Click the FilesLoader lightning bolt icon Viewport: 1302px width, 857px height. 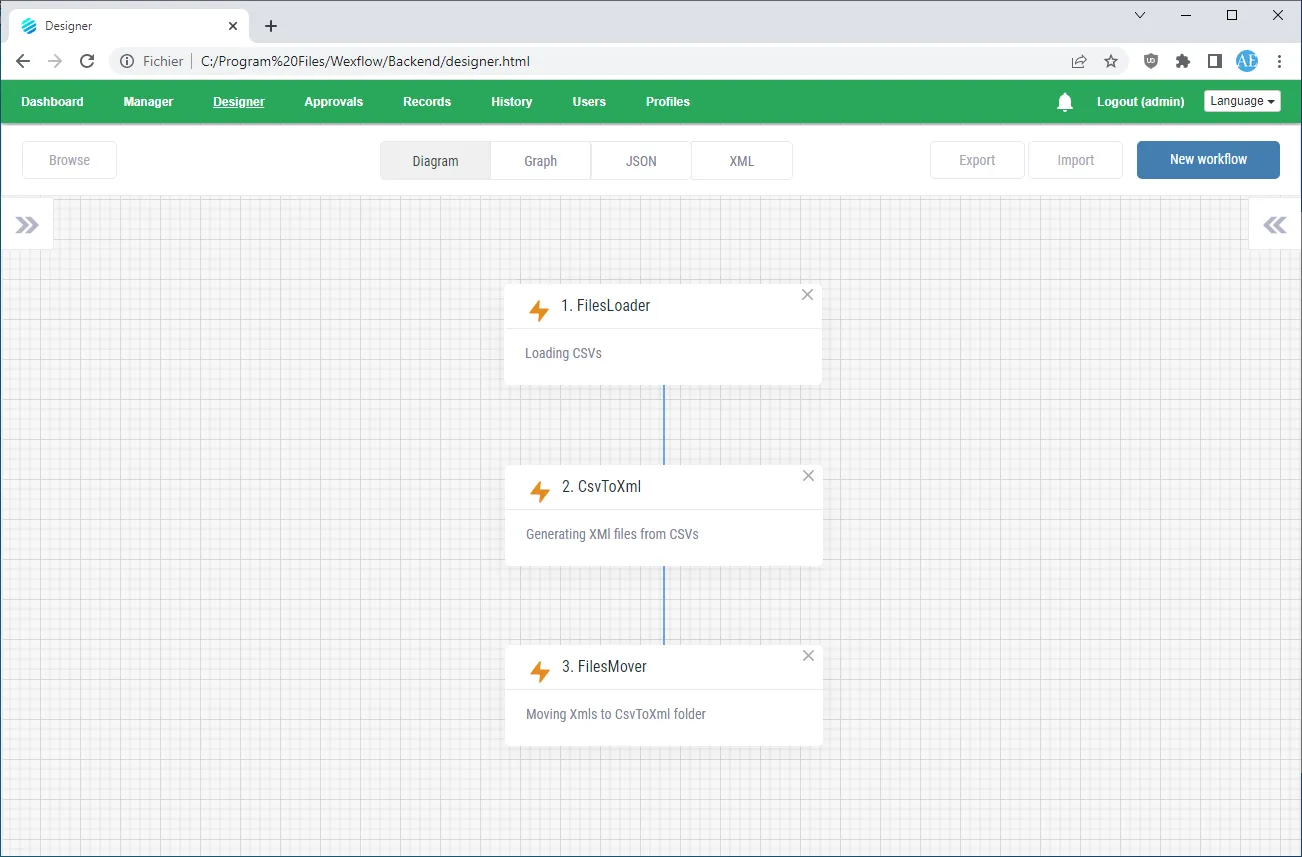(x=539, y=310)
